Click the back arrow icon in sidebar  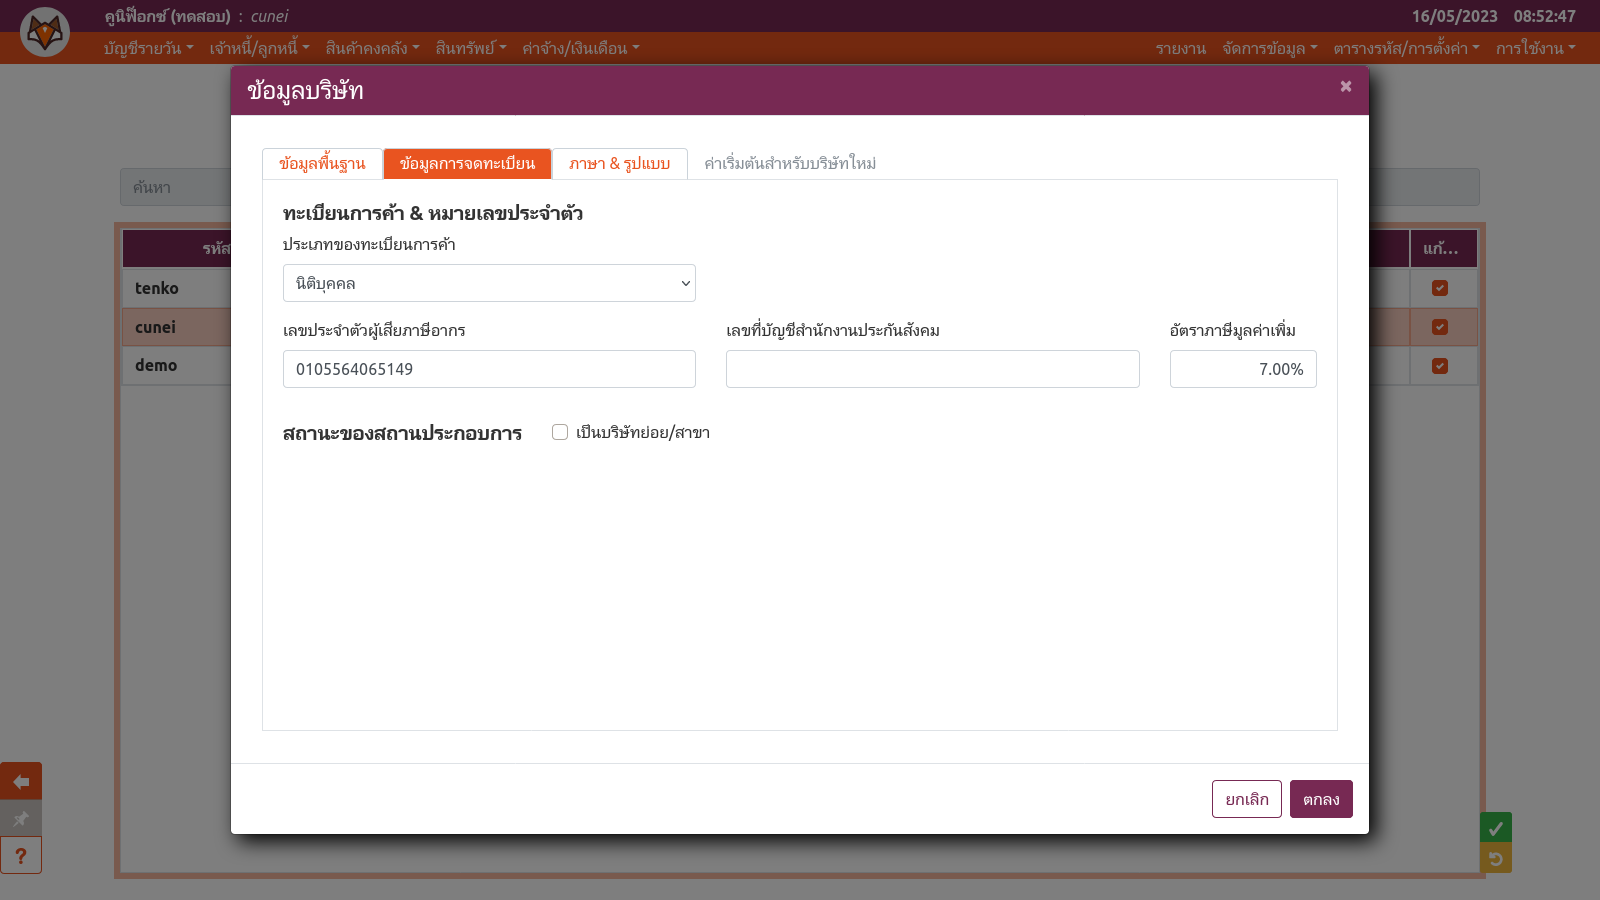click(x=21, y=781)
